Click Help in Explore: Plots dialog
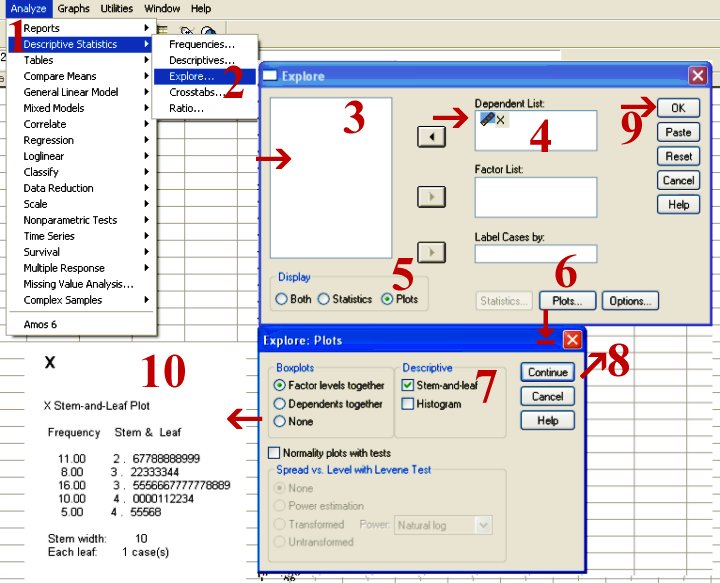720x583 pixels. pyautogui.click(x=547, y=420)
